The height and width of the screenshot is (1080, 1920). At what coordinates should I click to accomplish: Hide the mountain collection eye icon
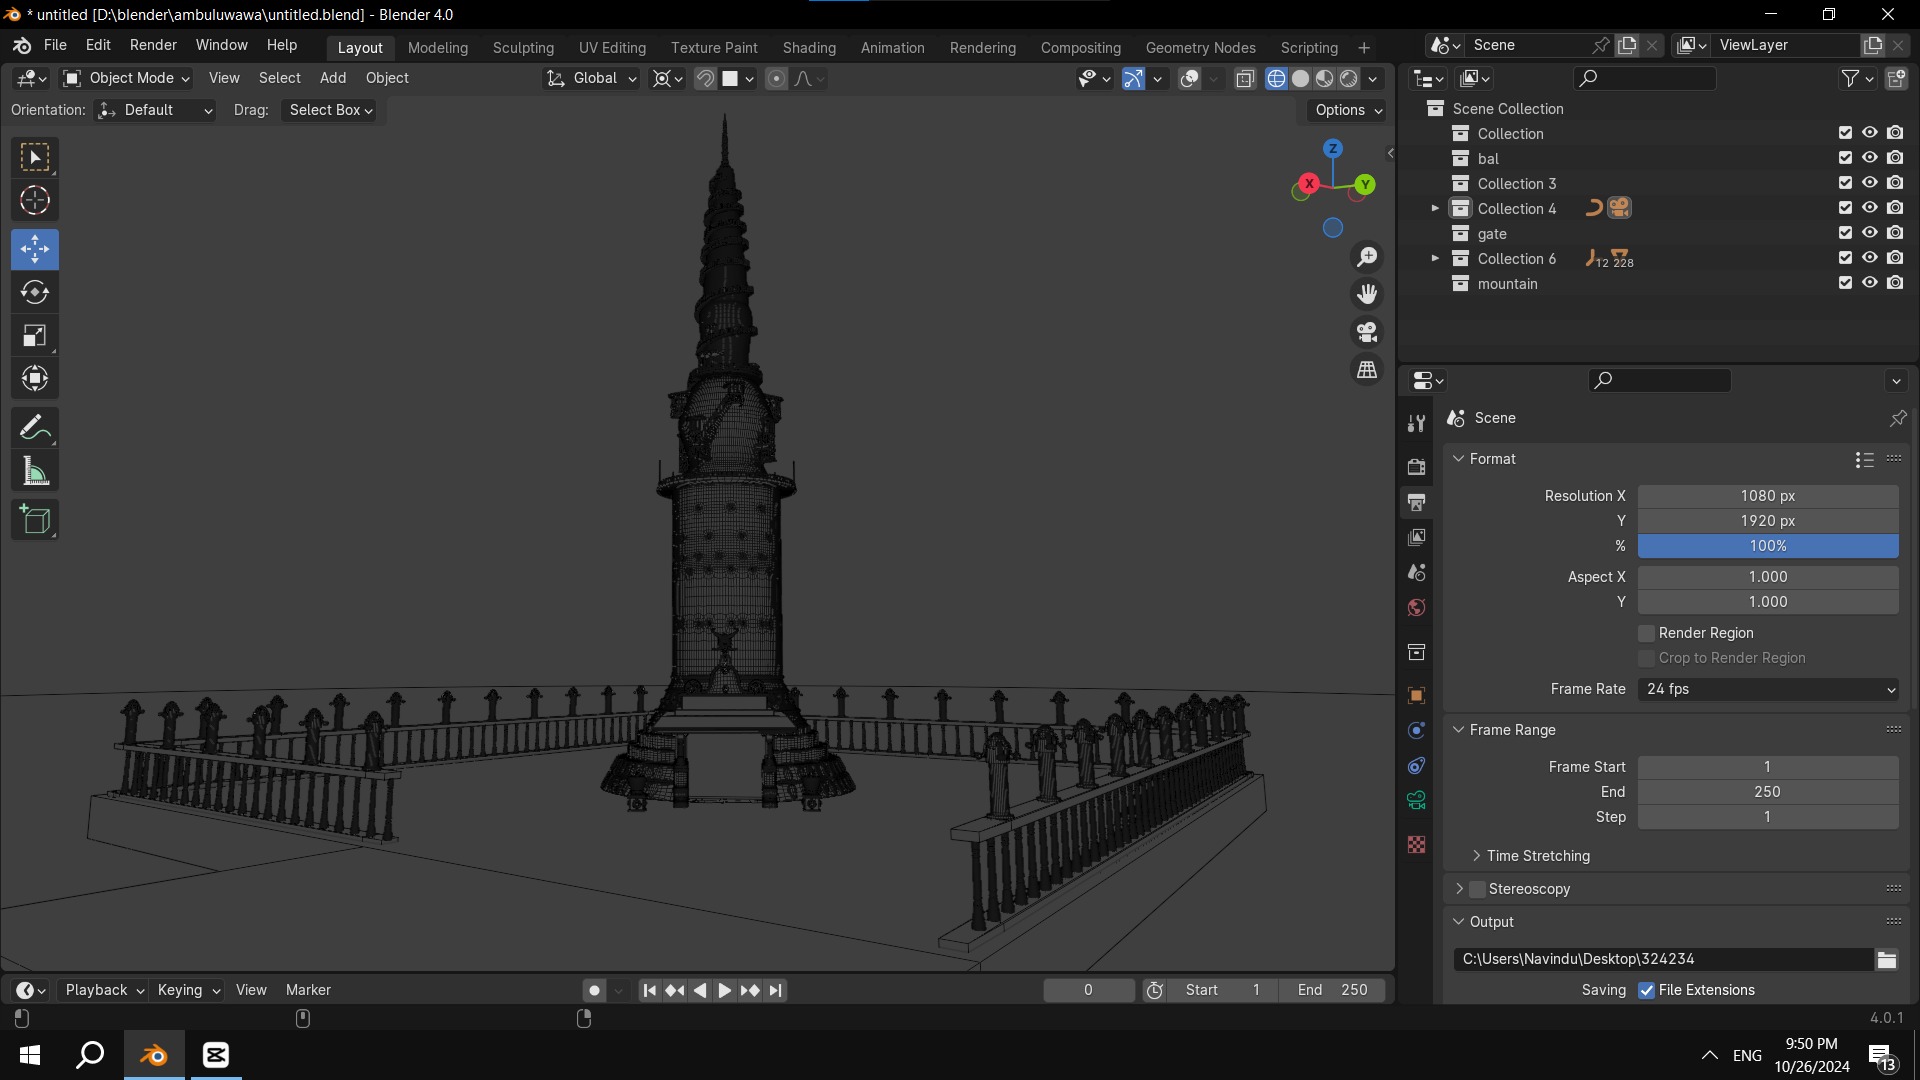pyautogui.click(x=1869, y=283)
